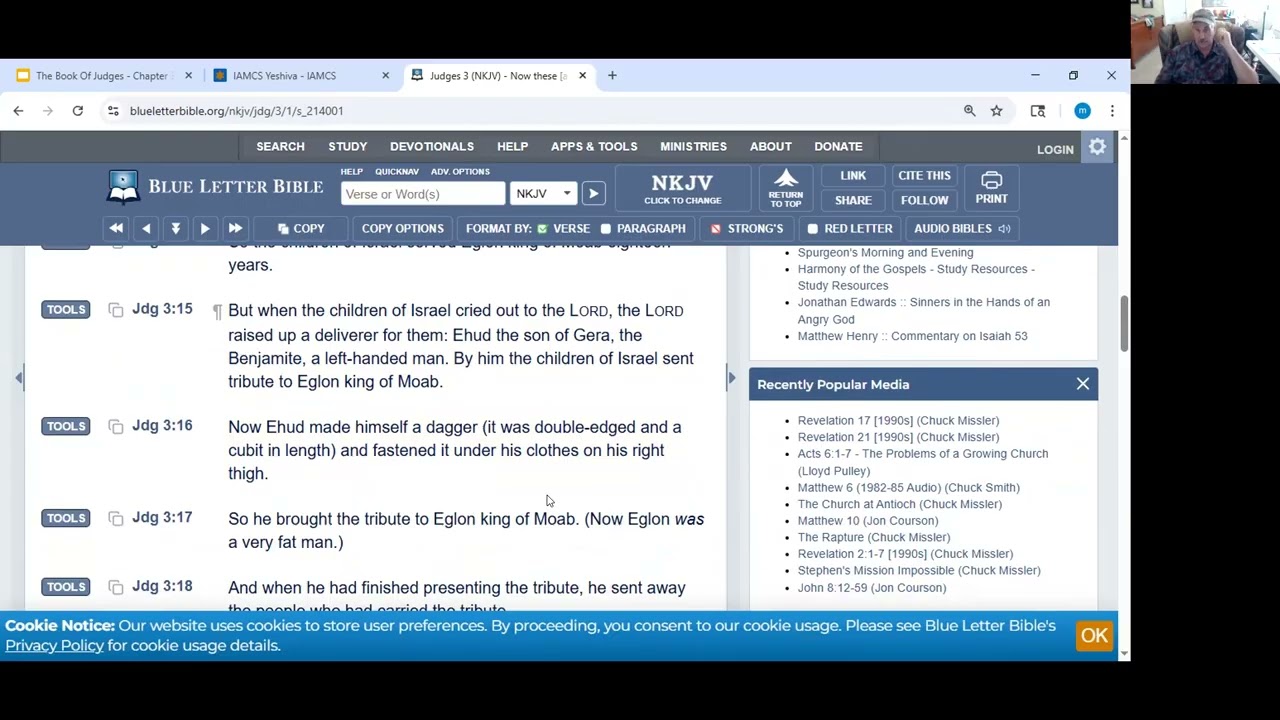Click the SHARE button

[853, 200]
